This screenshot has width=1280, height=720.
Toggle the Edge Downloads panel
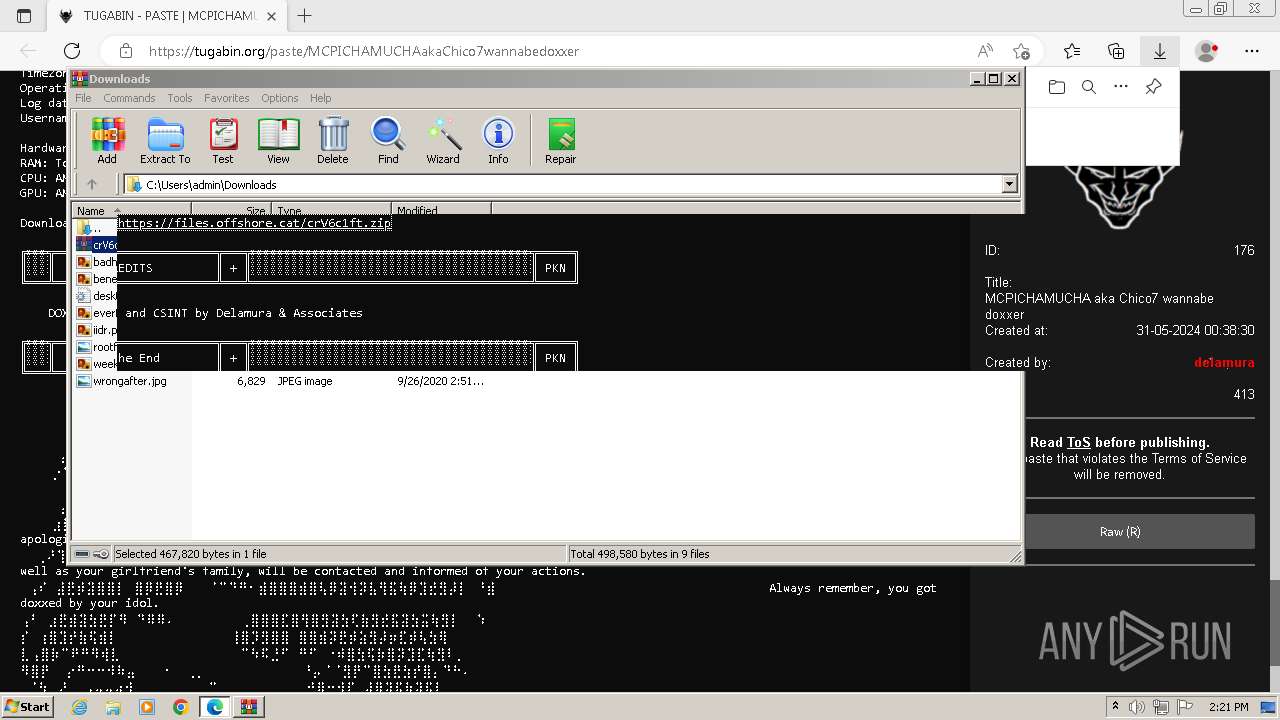click(x=1160, y=51)
